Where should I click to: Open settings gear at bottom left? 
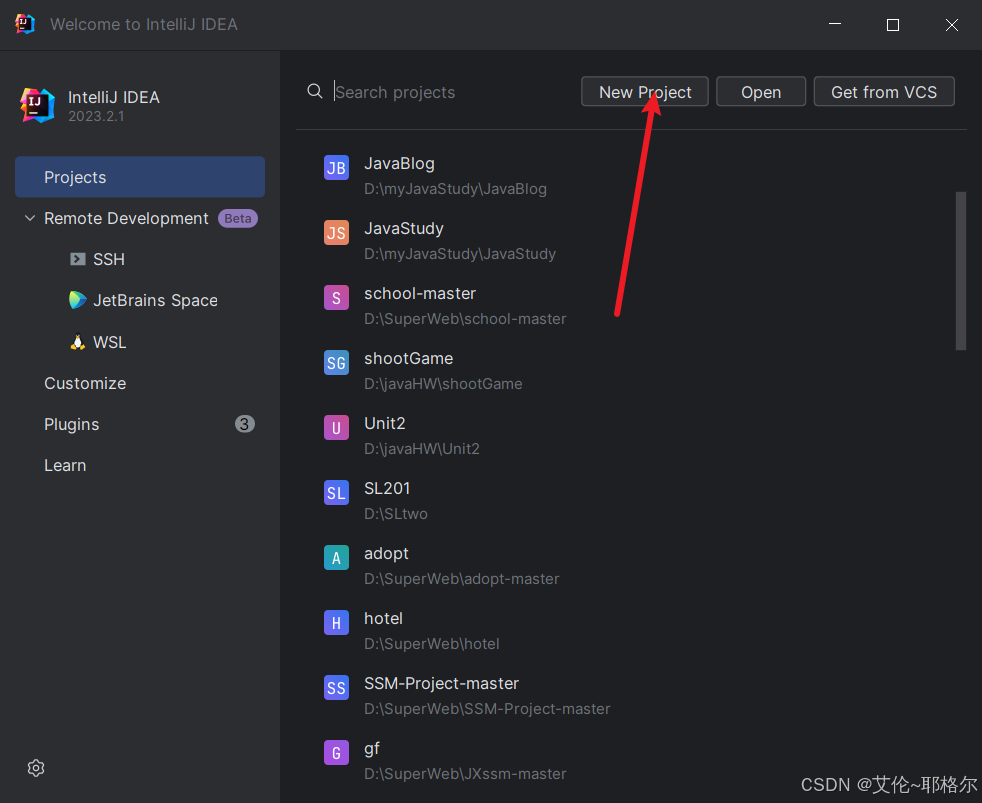(x=36, y=768)
